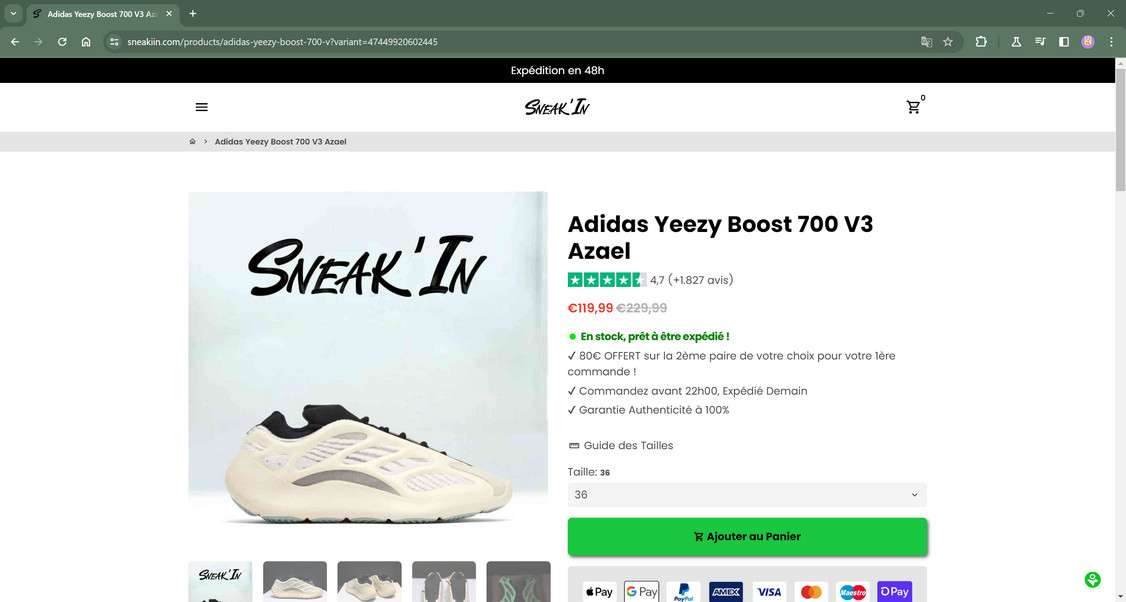This screenshot has height=602, width=1126.
Task: Expand the Taille size dropdown
Action: click(746, 495)
